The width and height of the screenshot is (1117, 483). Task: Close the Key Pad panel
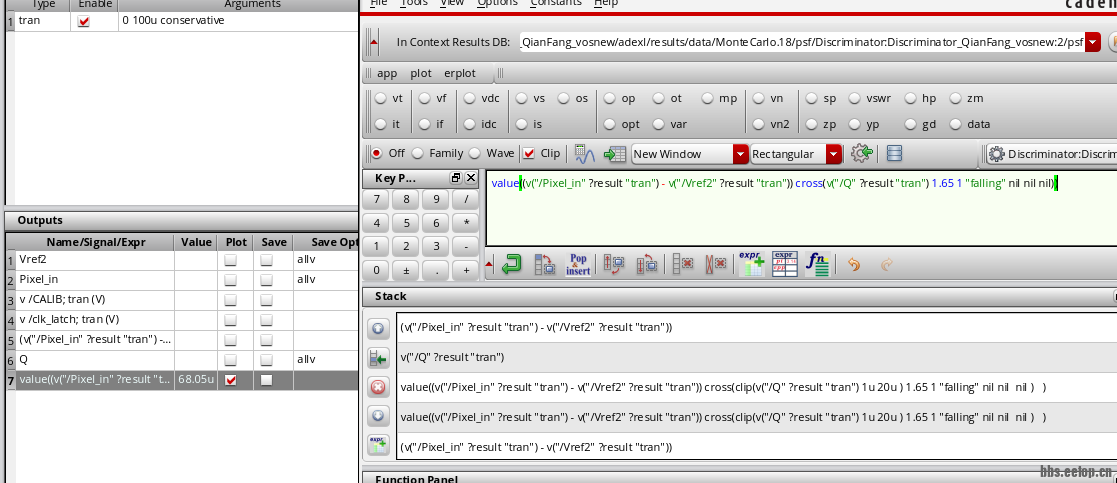tap(471, 178)
